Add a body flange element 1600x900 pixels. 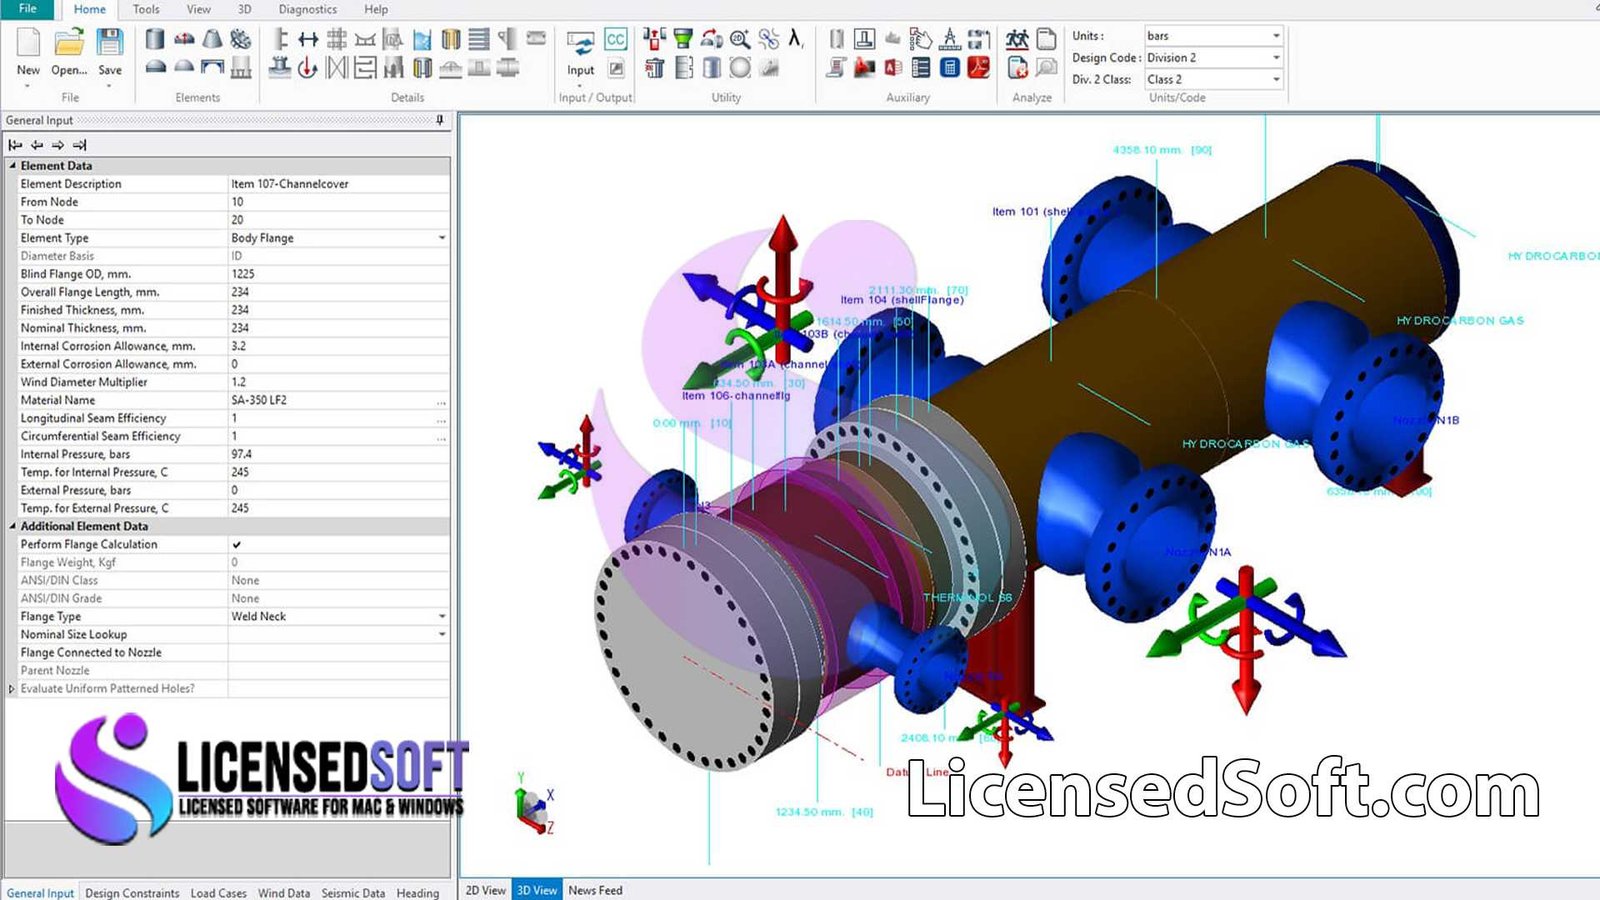(x=241, y=39)
